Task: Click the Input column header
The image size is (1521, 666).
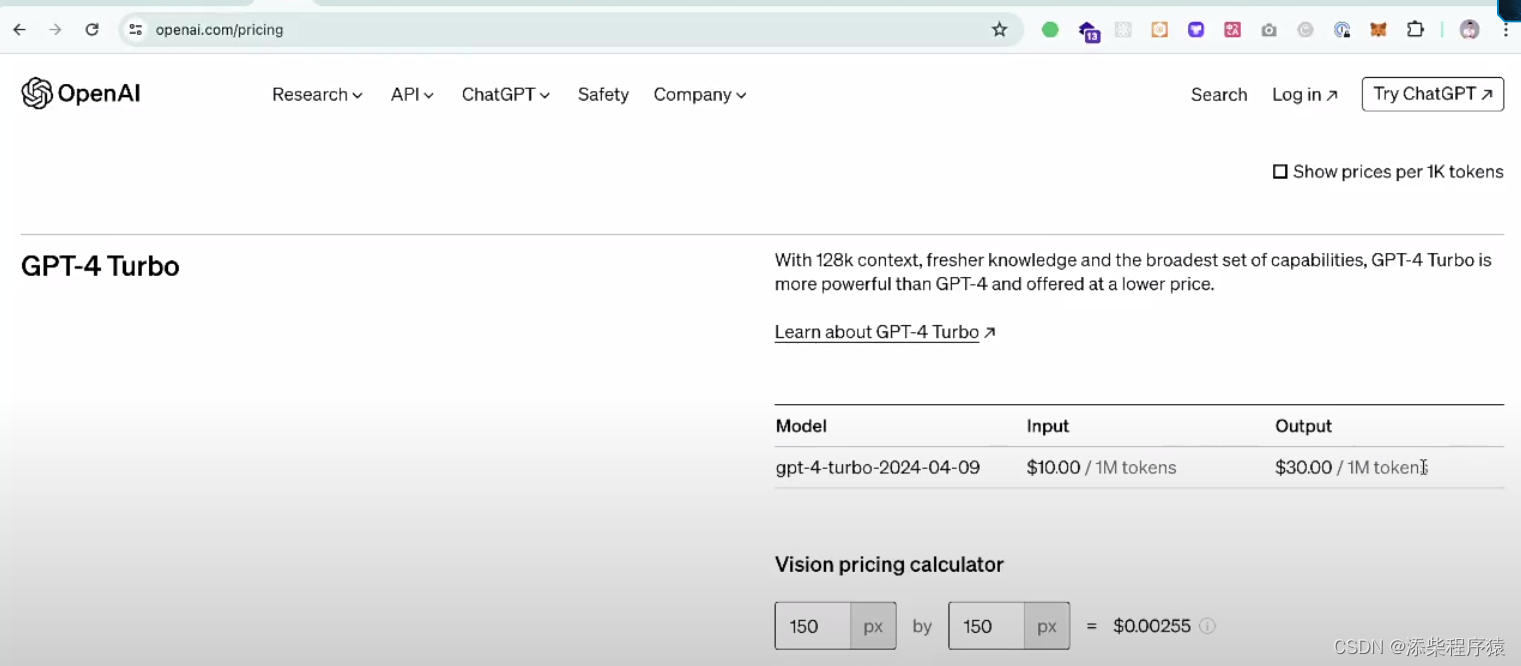Action: coord(1048,426)
